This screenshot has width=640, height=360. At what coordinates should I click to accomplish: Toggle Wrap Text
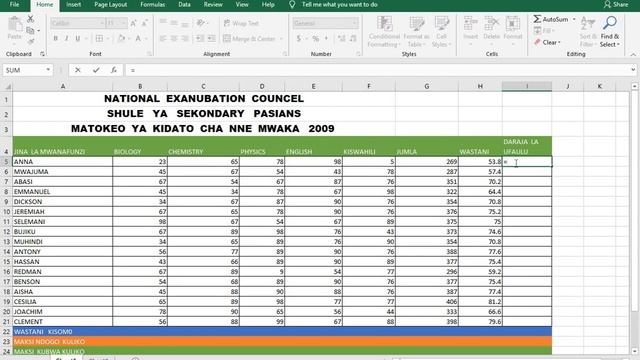241,23
